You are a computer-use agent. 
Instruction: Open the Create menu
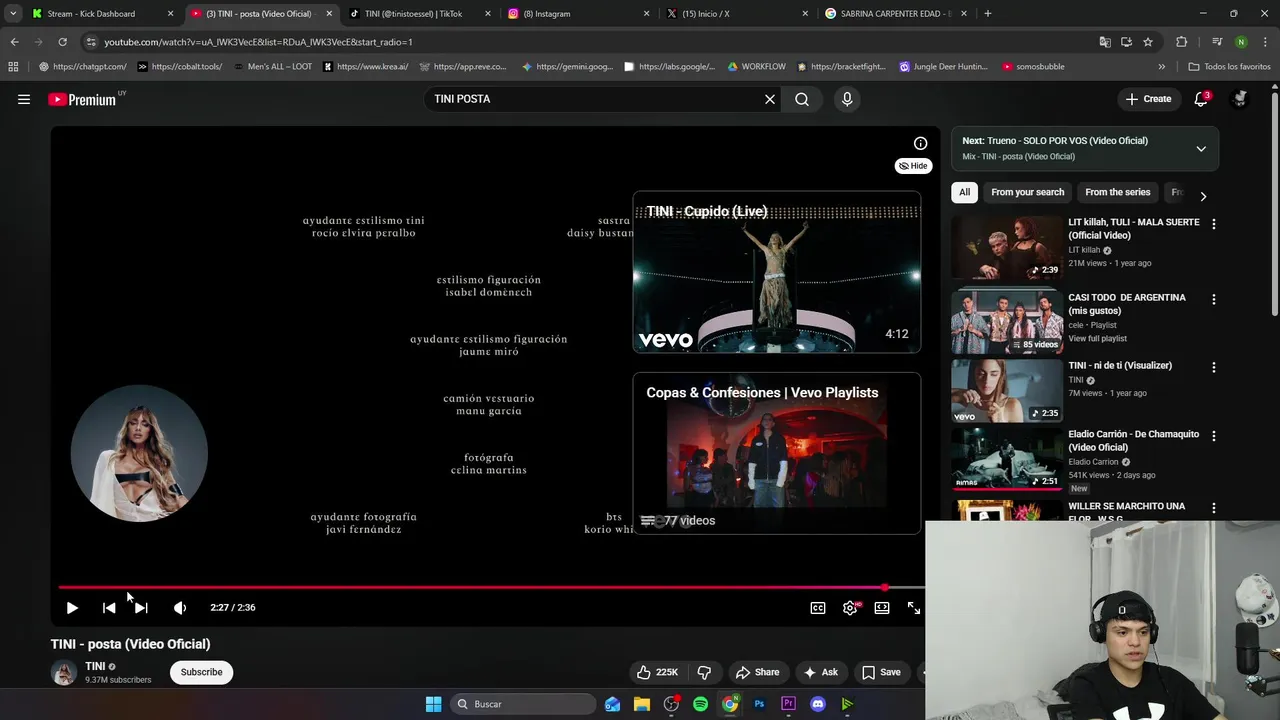click(x=1148, y=99)
